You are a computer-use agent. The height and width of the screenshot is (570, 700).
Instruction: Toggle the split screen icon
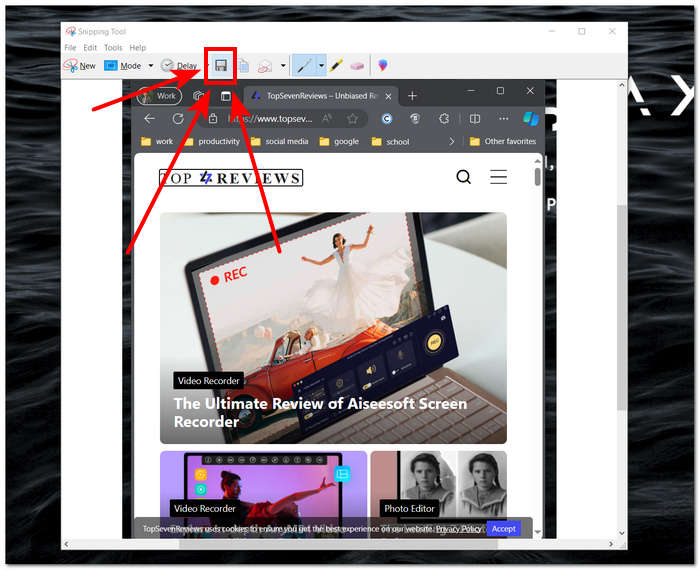[475, 119]
